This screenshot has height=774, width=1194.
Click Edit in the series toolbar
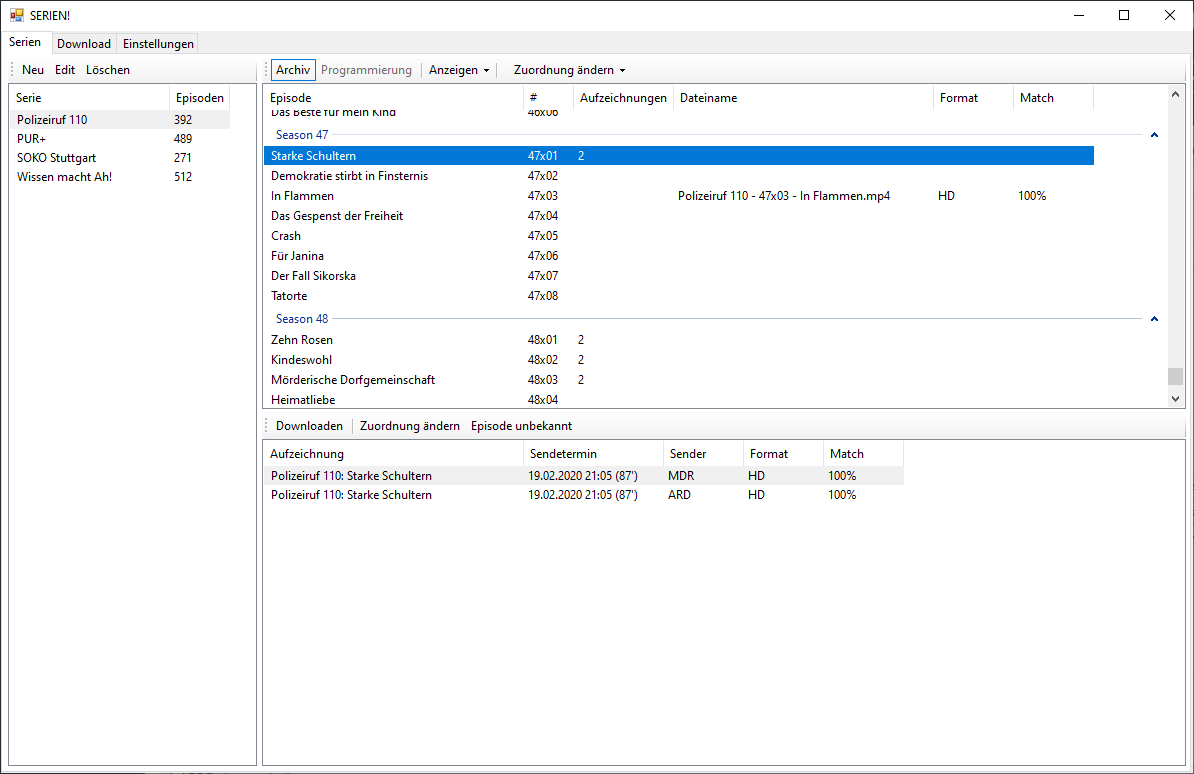[65, 70]
